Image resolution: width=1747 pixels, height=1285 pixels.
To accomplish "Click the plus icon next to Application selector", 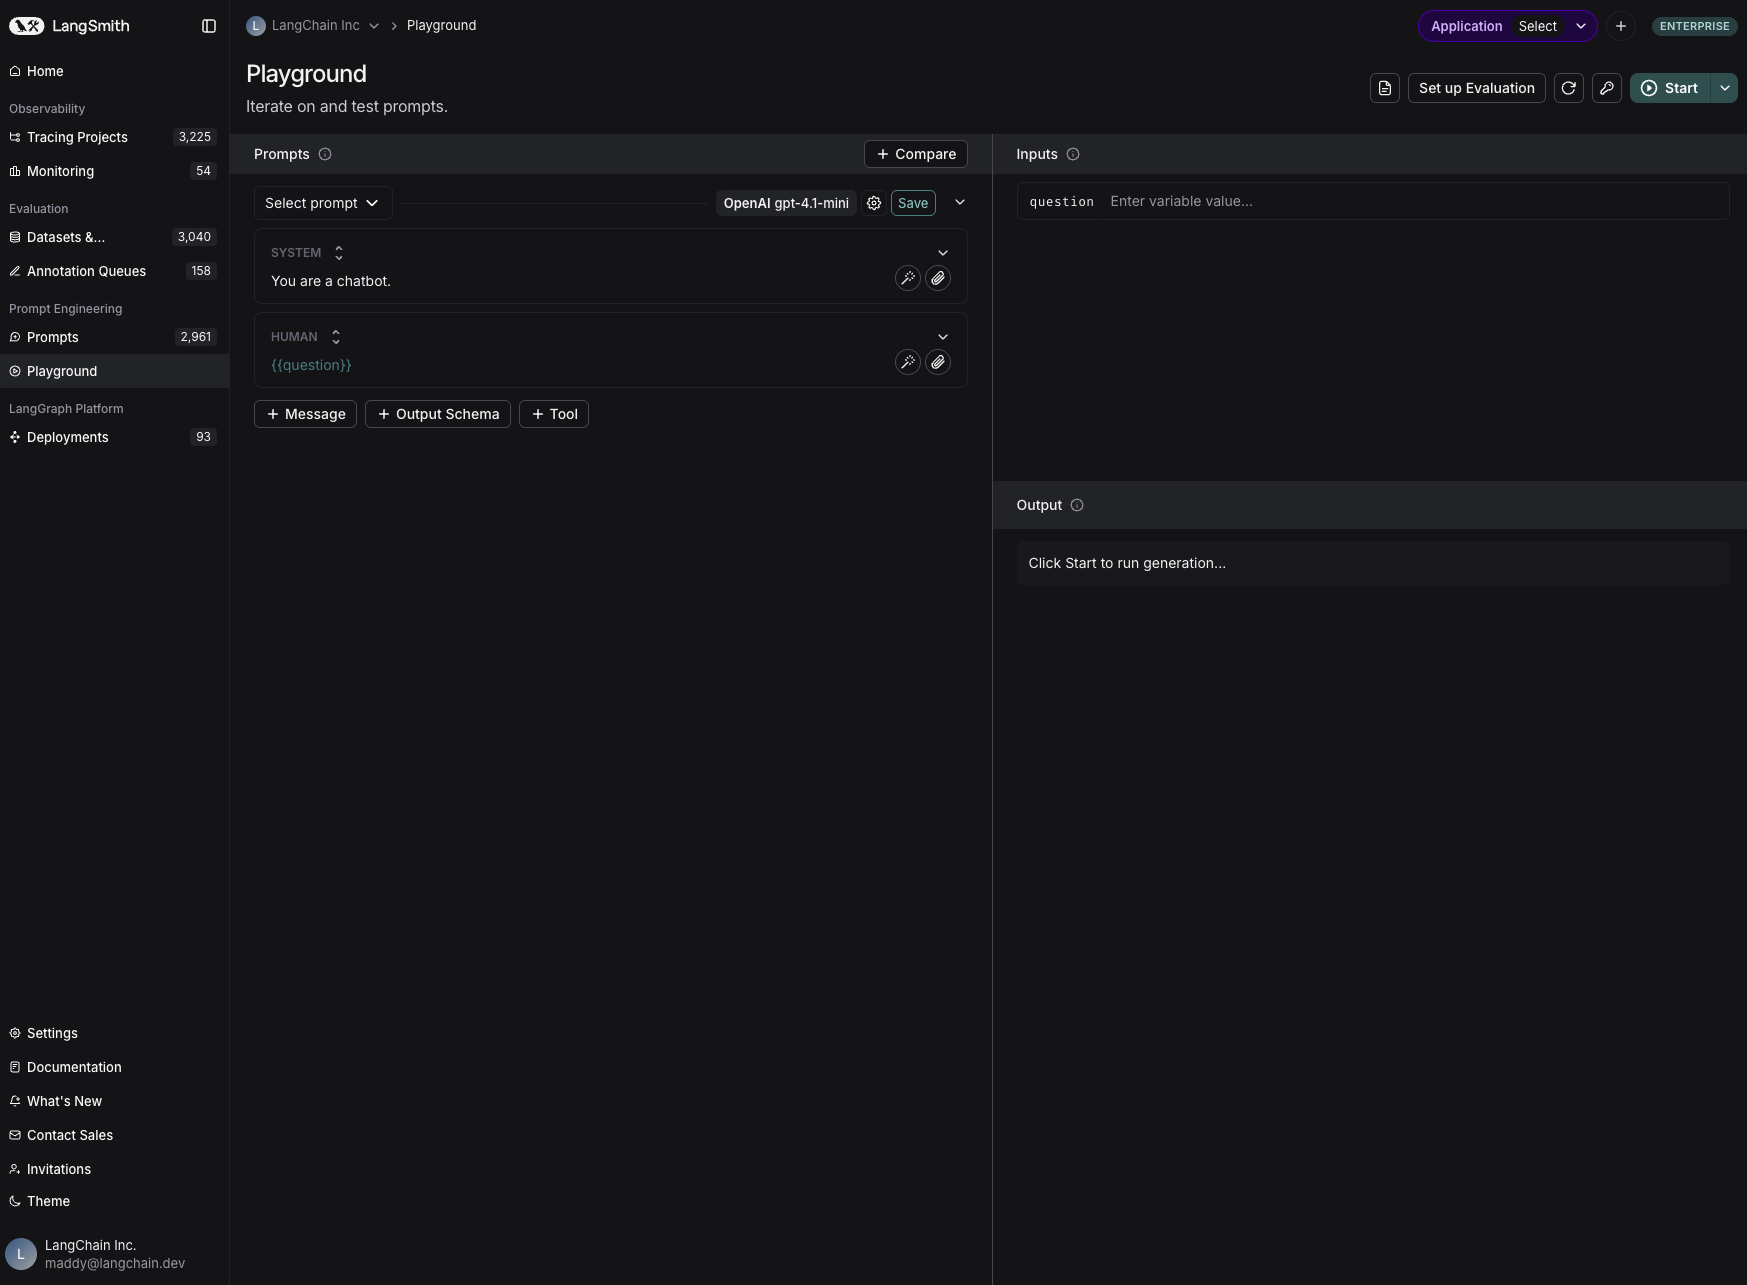I will [x=1621, y=26].
